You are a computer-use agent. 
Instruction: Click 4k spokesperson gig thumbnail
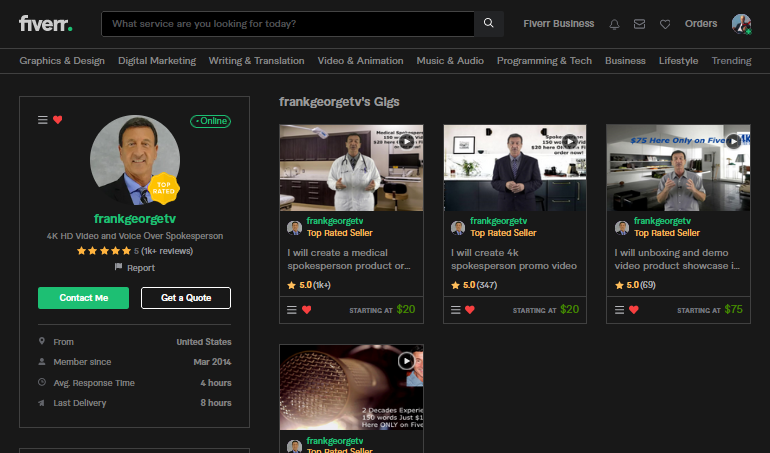(515, 168)
